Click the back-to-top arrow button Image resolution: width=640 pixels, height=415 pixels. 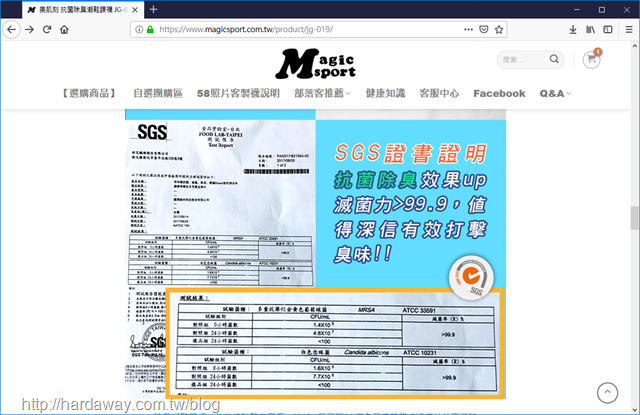607,393
